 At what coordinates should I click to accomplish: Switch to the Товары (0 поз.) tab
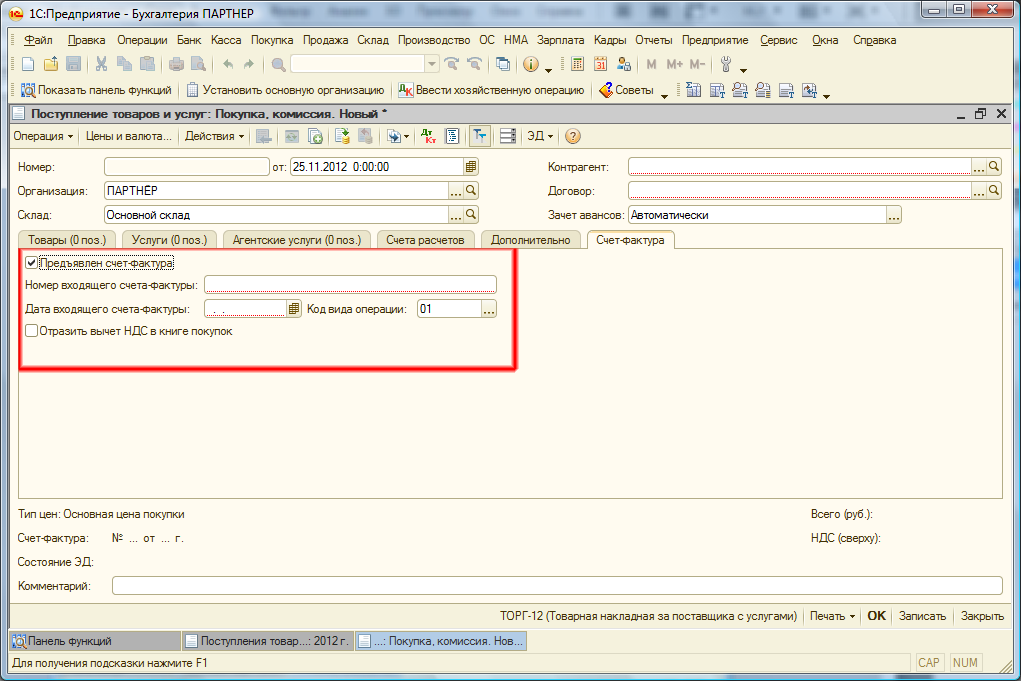[67, 240]
